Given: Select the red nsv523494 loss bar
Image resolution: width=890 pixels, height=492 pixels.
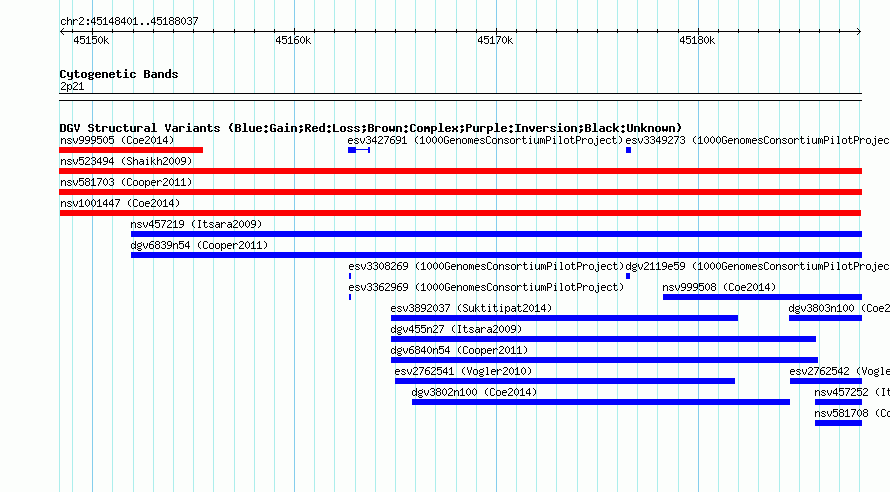Looking at the screenshot, I should [460, 171].
